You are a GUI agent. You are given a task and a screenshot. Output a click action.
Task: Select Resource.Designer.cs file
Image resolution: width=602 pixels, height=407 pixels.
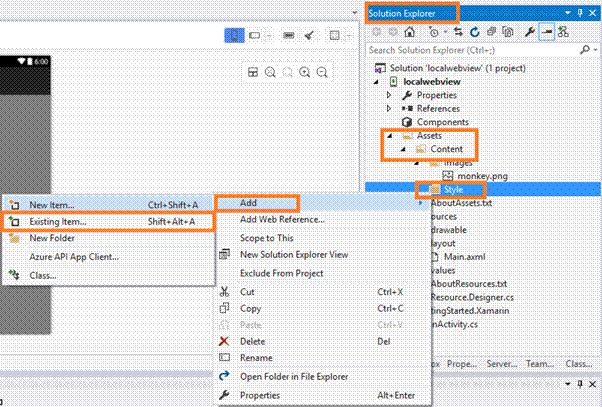coord(472,297)
